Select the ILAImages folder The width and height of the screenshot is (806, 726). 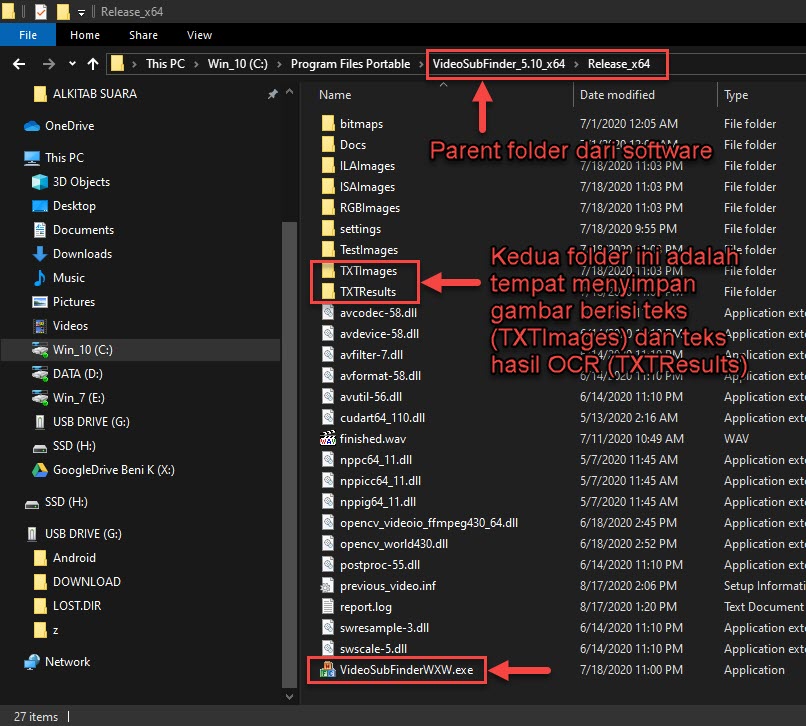[367, 166]
